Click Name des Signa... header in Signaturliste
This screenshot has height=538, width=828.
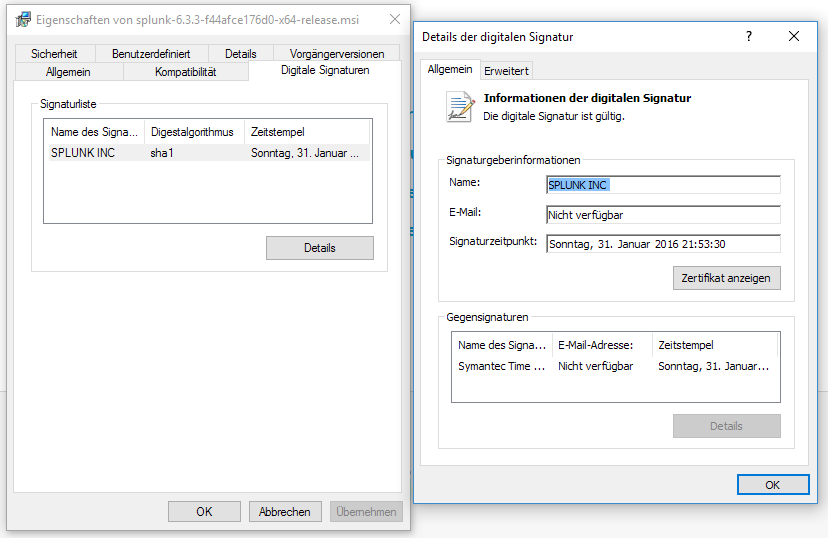click(94, 132)
